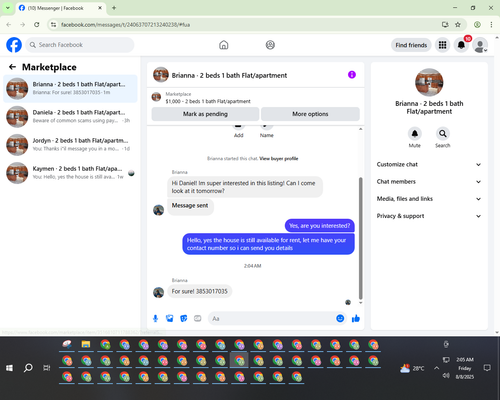Mute the chat with bell icon
Screen dimensions: 500x400
click(414, 134)
